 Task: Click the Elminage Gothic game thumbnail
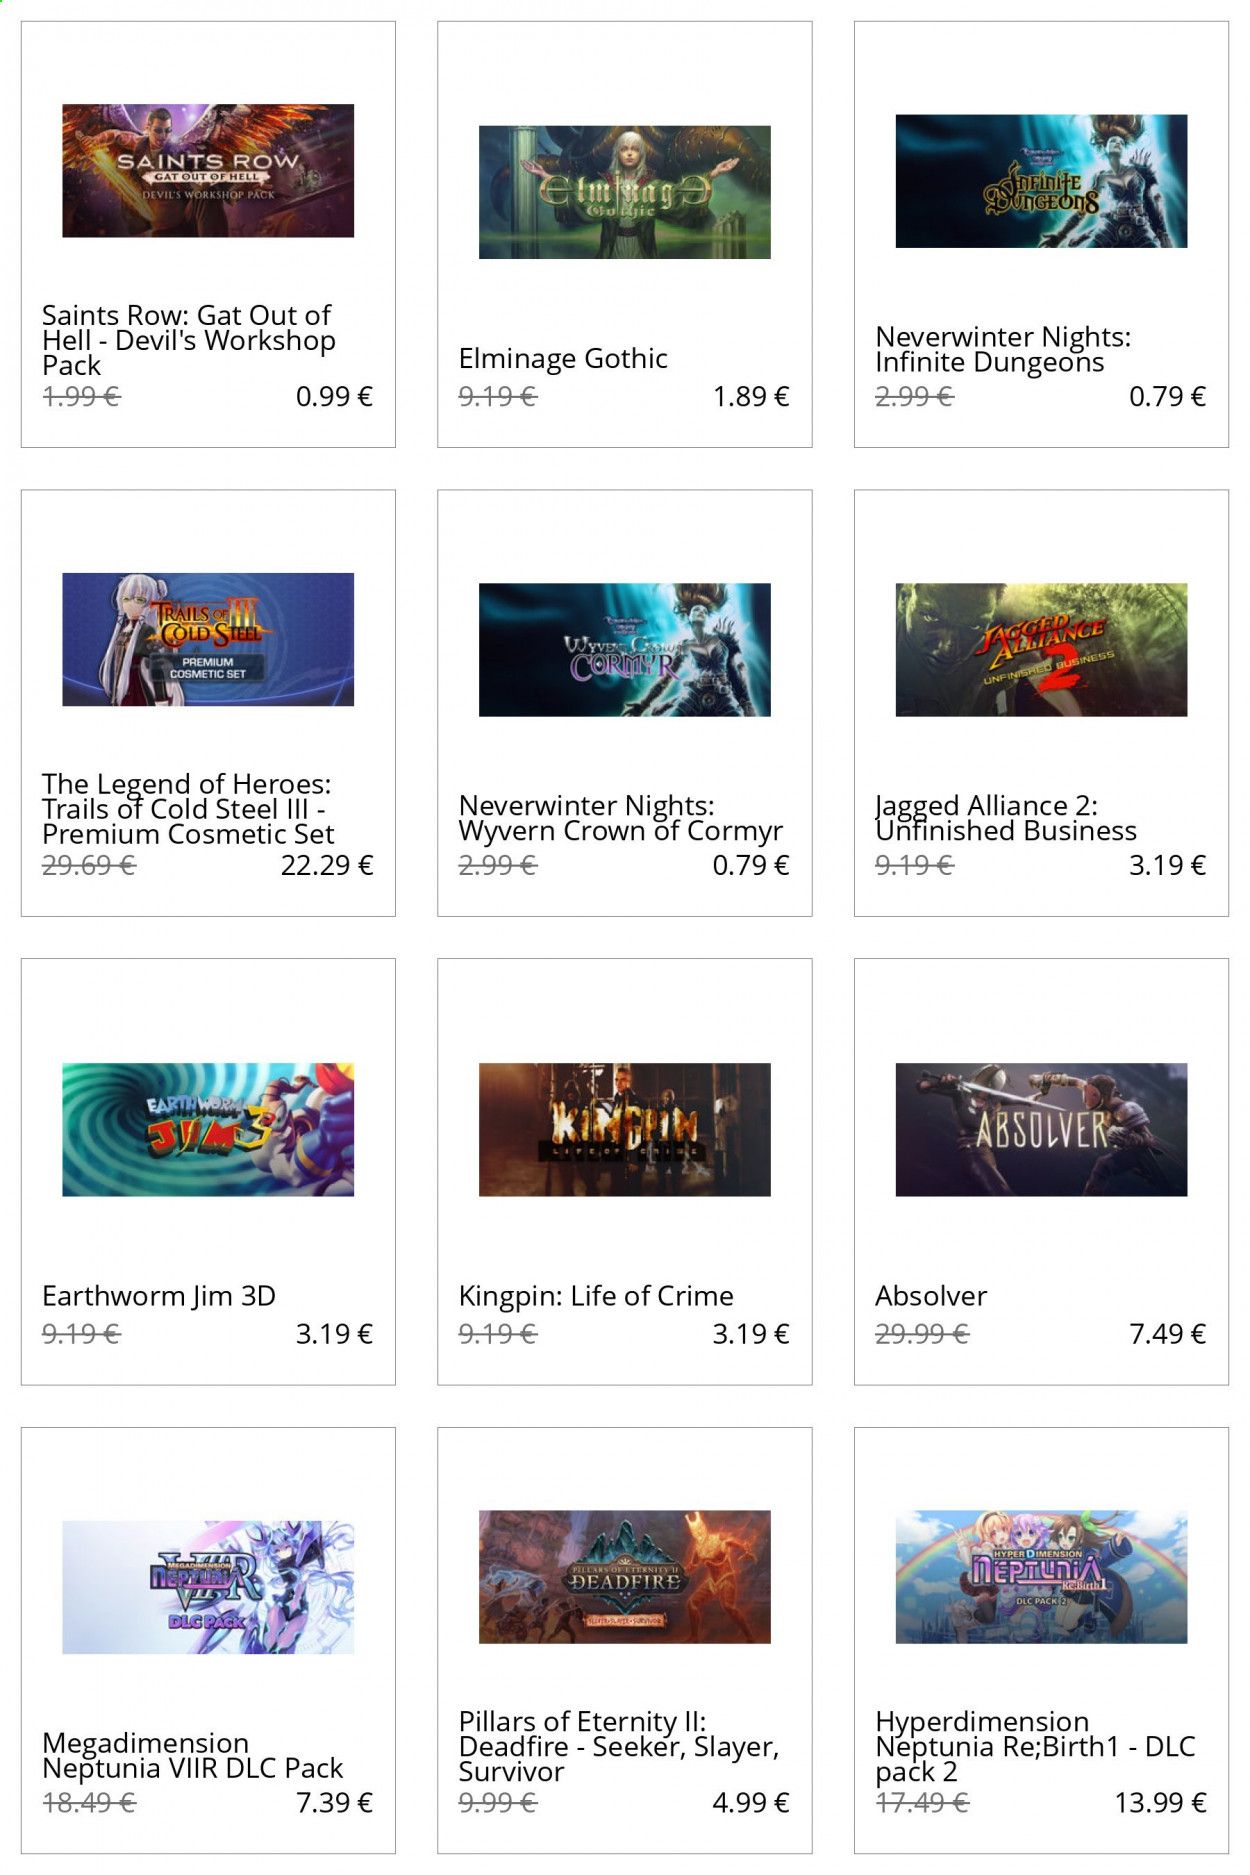pyautogui.click(x=624, y=192)
